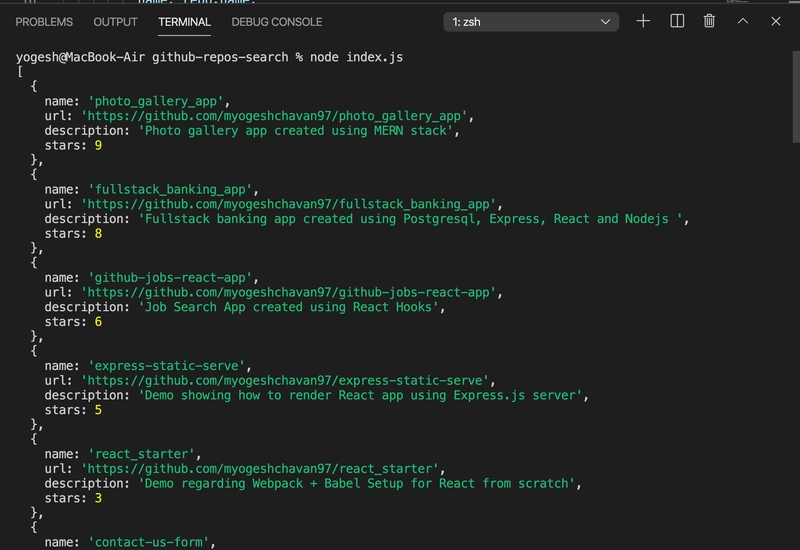This screenshot has width=800, height=550.
Task: Switch to the OUTPUT tab
Action: tap(115, 22)
